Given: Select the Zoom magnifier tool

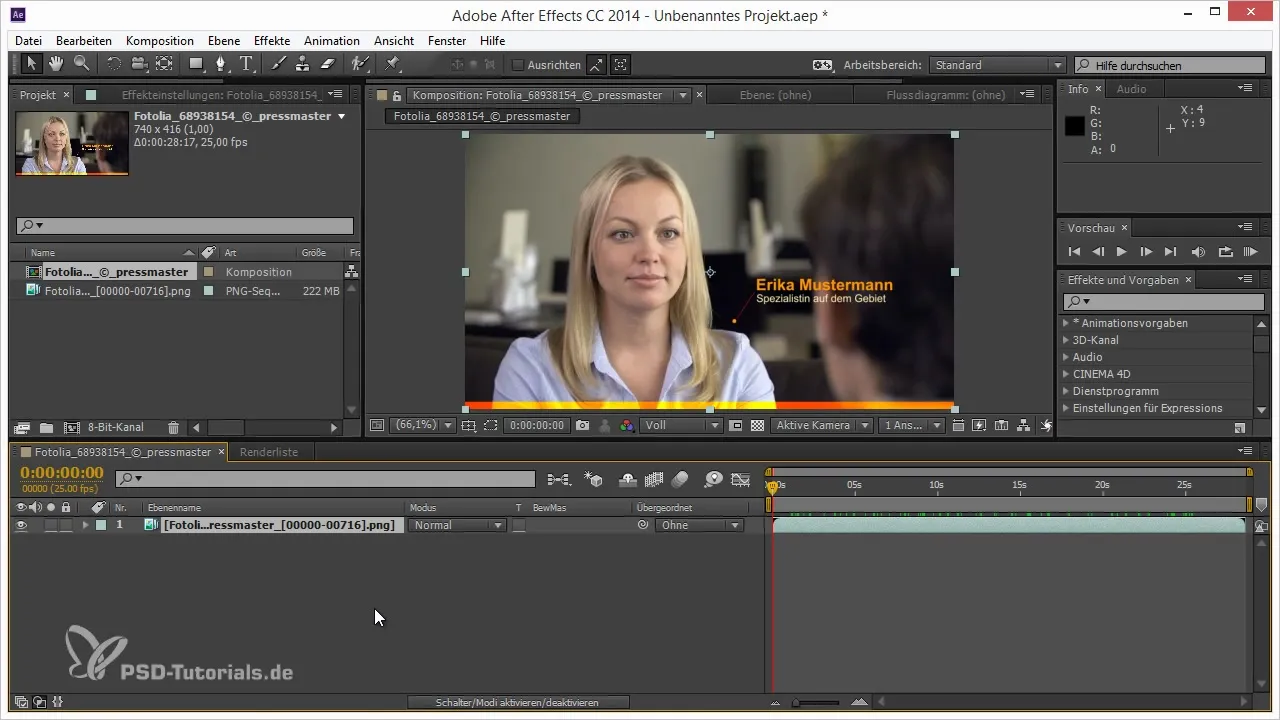Looking at the screenshot, I should (81, 64).
